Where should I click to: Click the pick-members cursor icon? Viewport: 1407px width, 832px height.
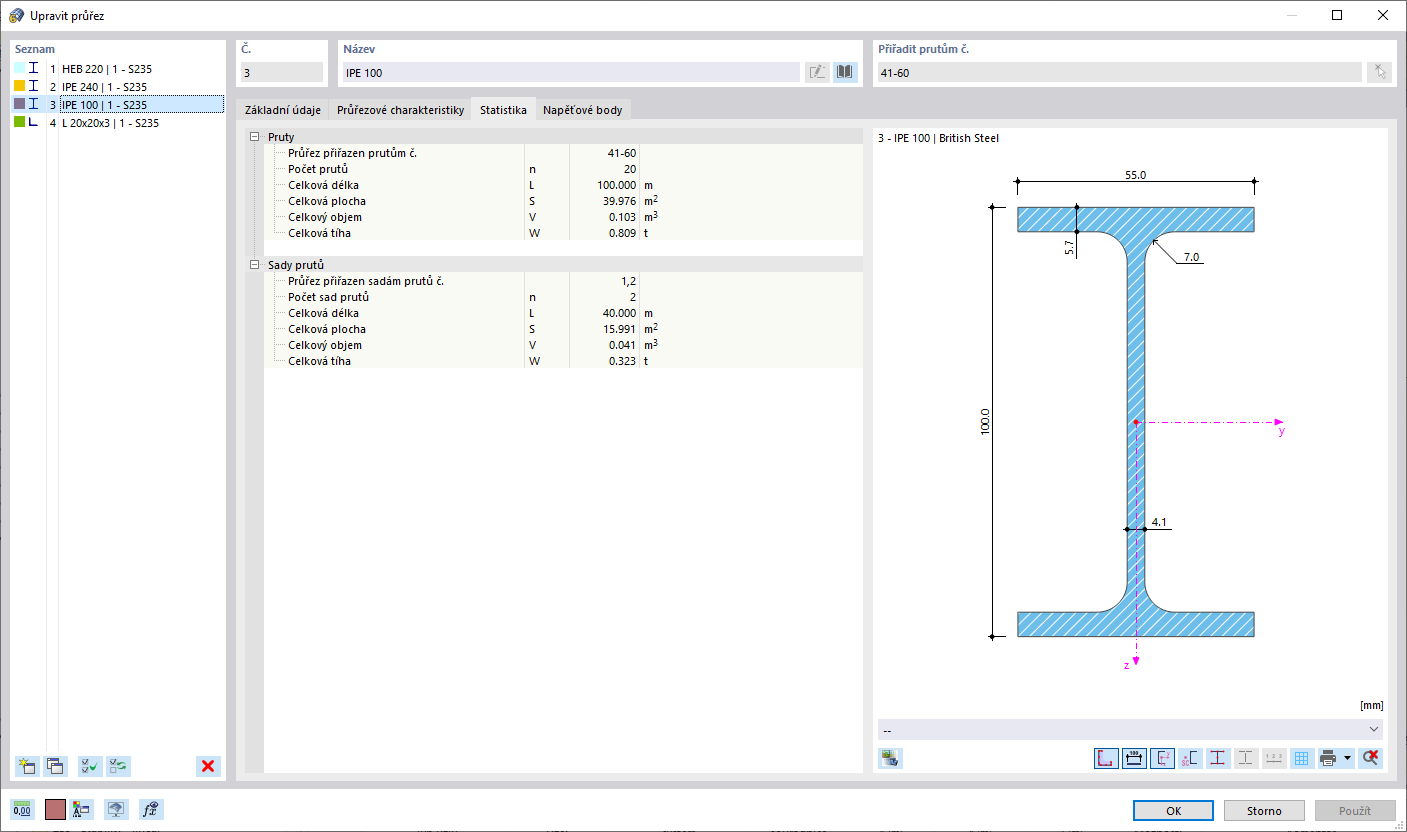tap(1379, 72)
